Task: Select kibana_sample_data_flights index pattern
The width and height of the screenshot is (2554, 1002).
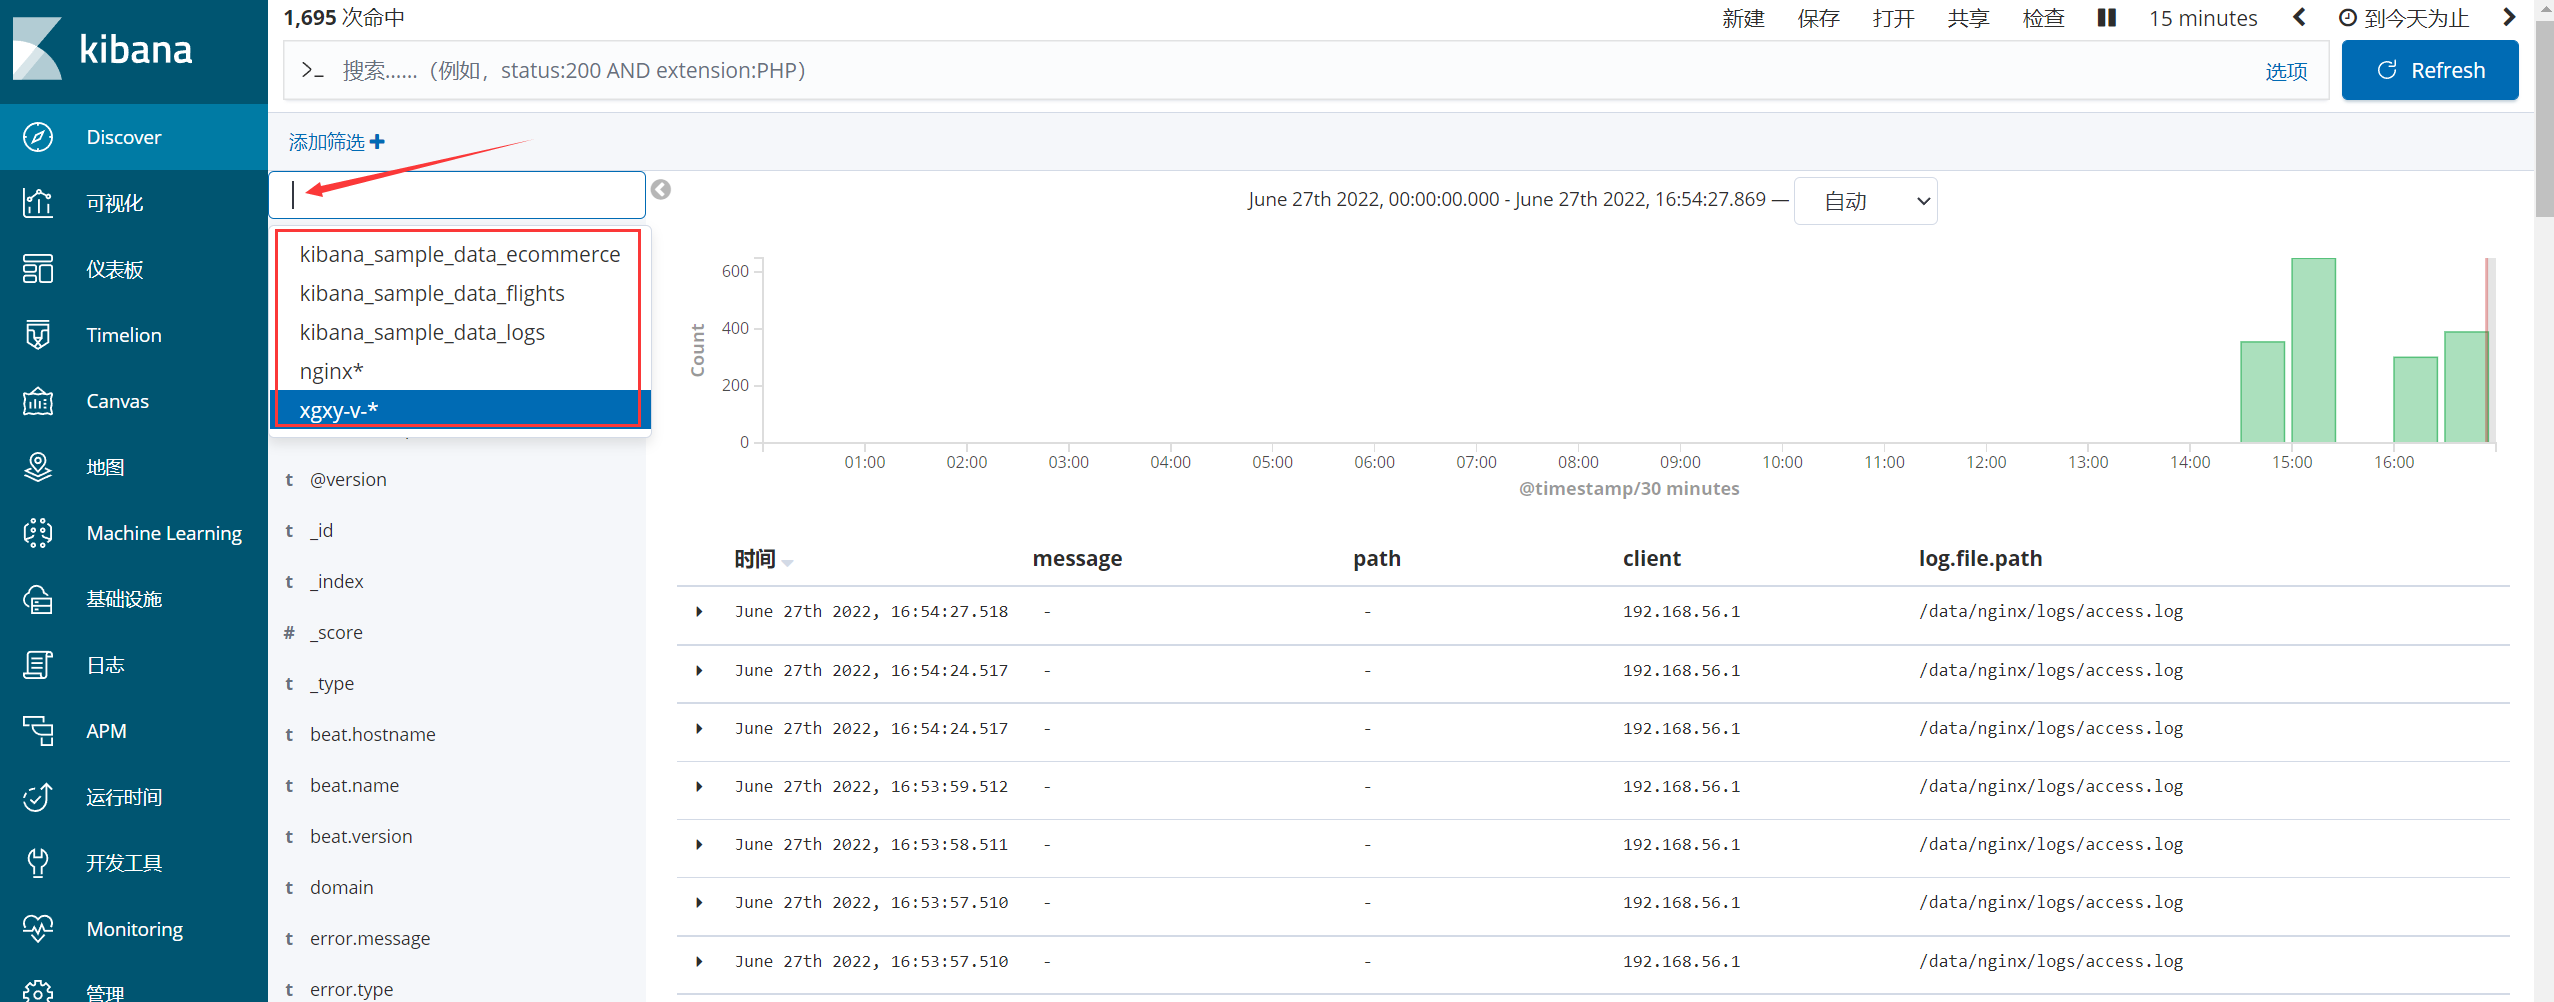Action: coord(460,293)
